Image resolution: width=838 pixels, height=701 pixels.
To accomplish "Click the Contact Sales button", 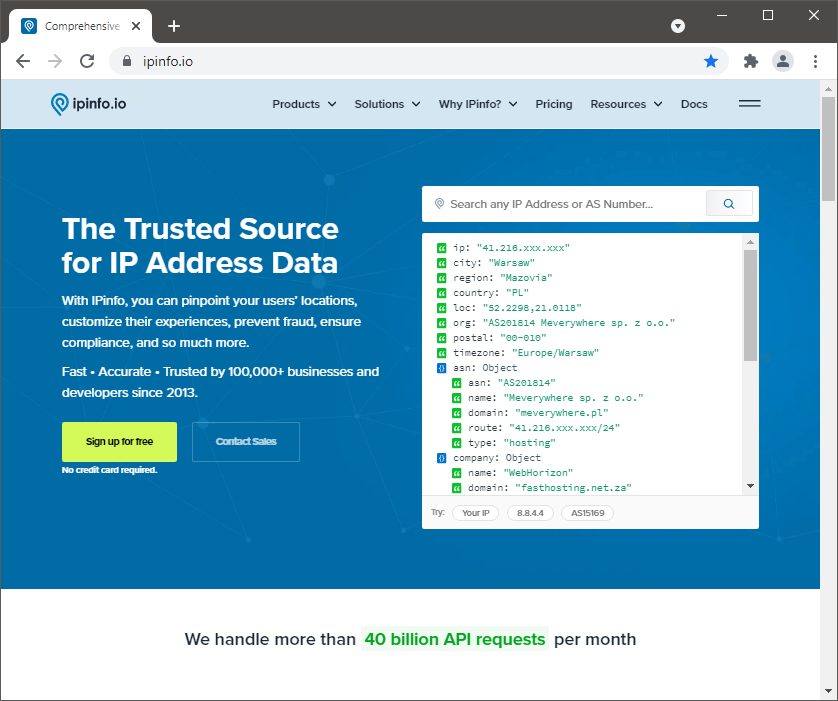I will click(x=246, y=441).
